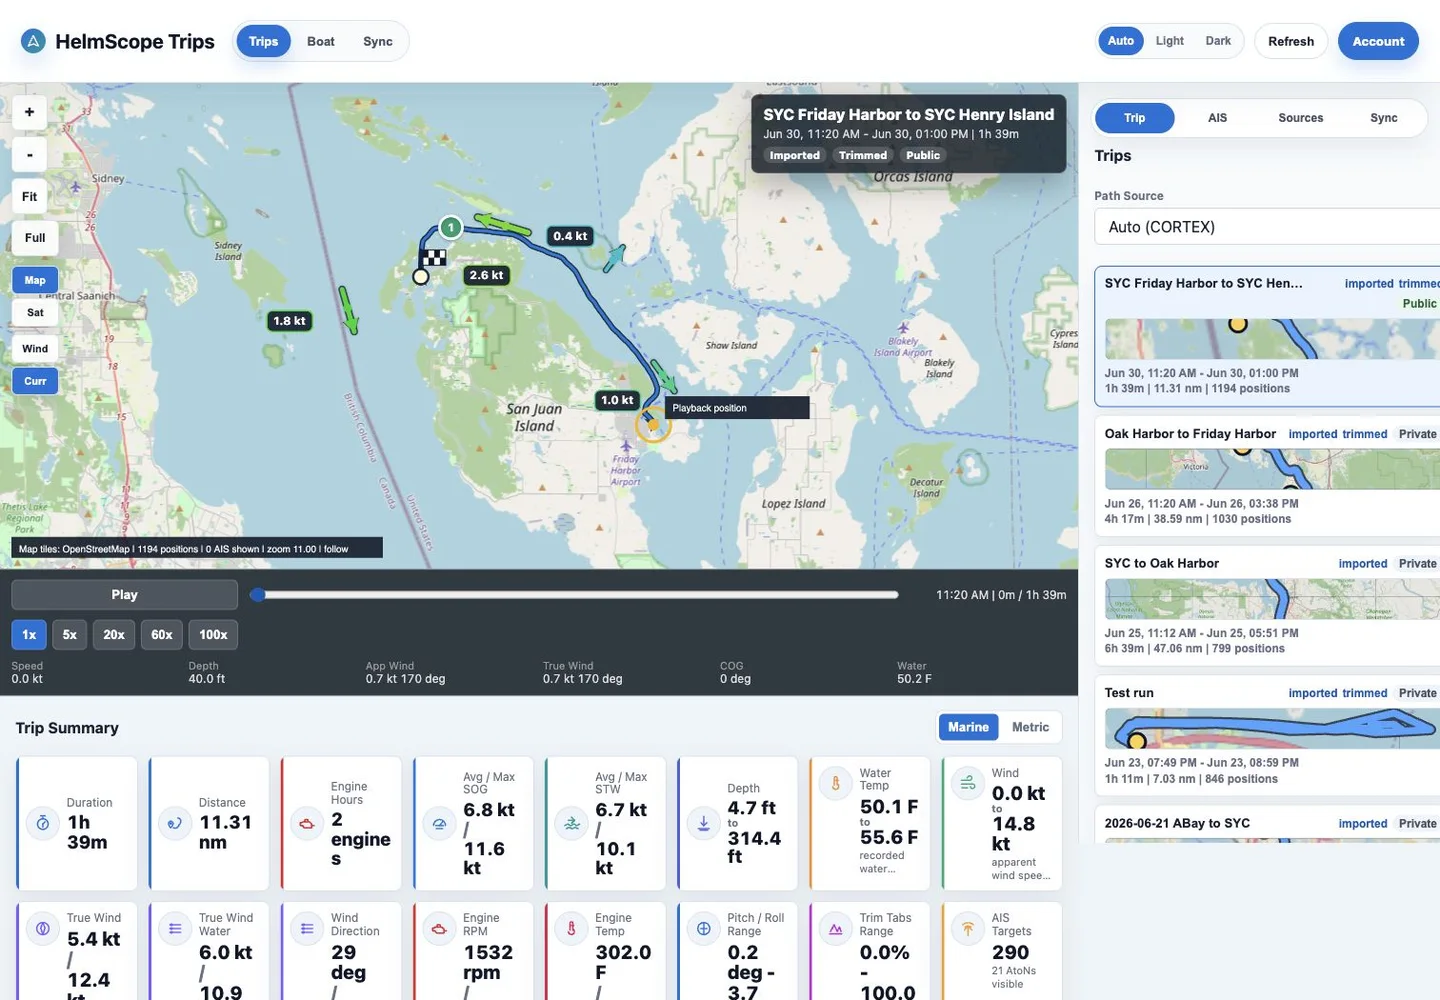Click the Avg / Max STW waves icon
Image resolution: width=1440 pixels, height=1000 pixels.
(x=571, y=824)
